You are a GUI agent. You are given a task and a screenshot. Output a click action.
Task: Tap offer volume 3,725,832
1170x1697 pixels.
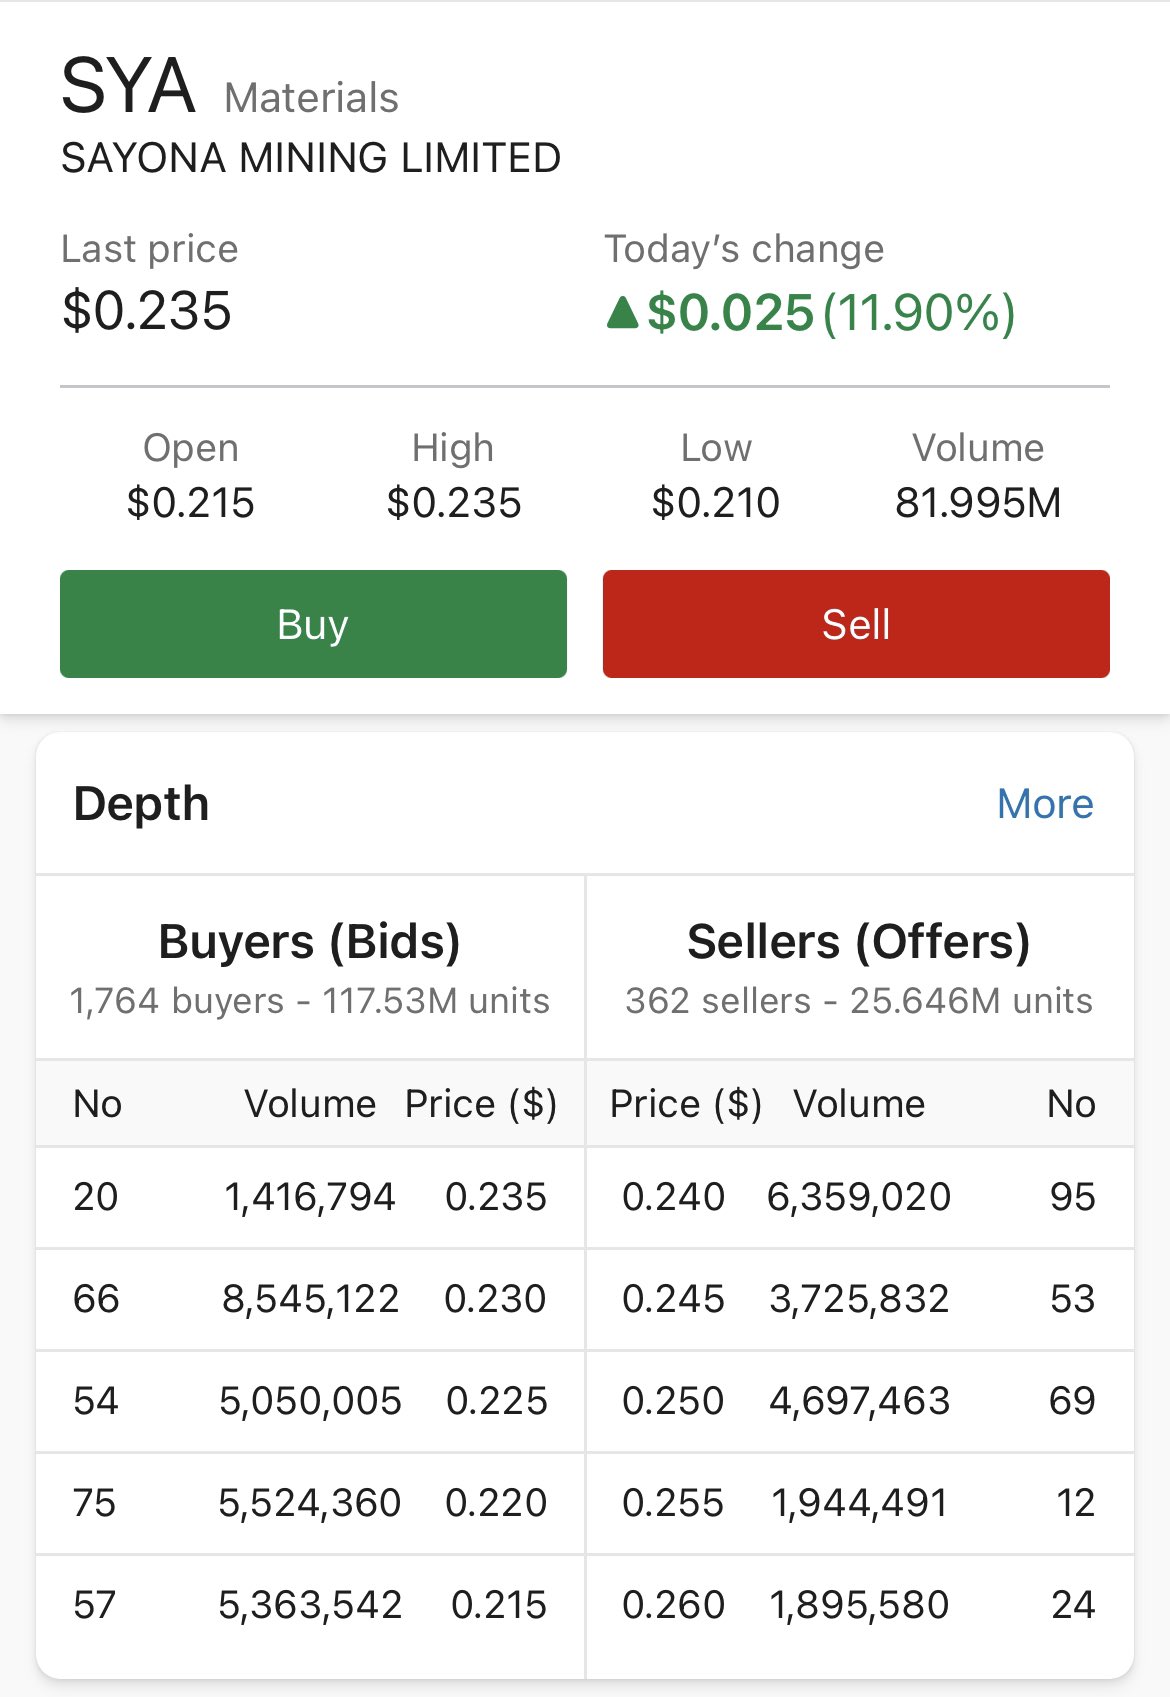pos(858,1299)
